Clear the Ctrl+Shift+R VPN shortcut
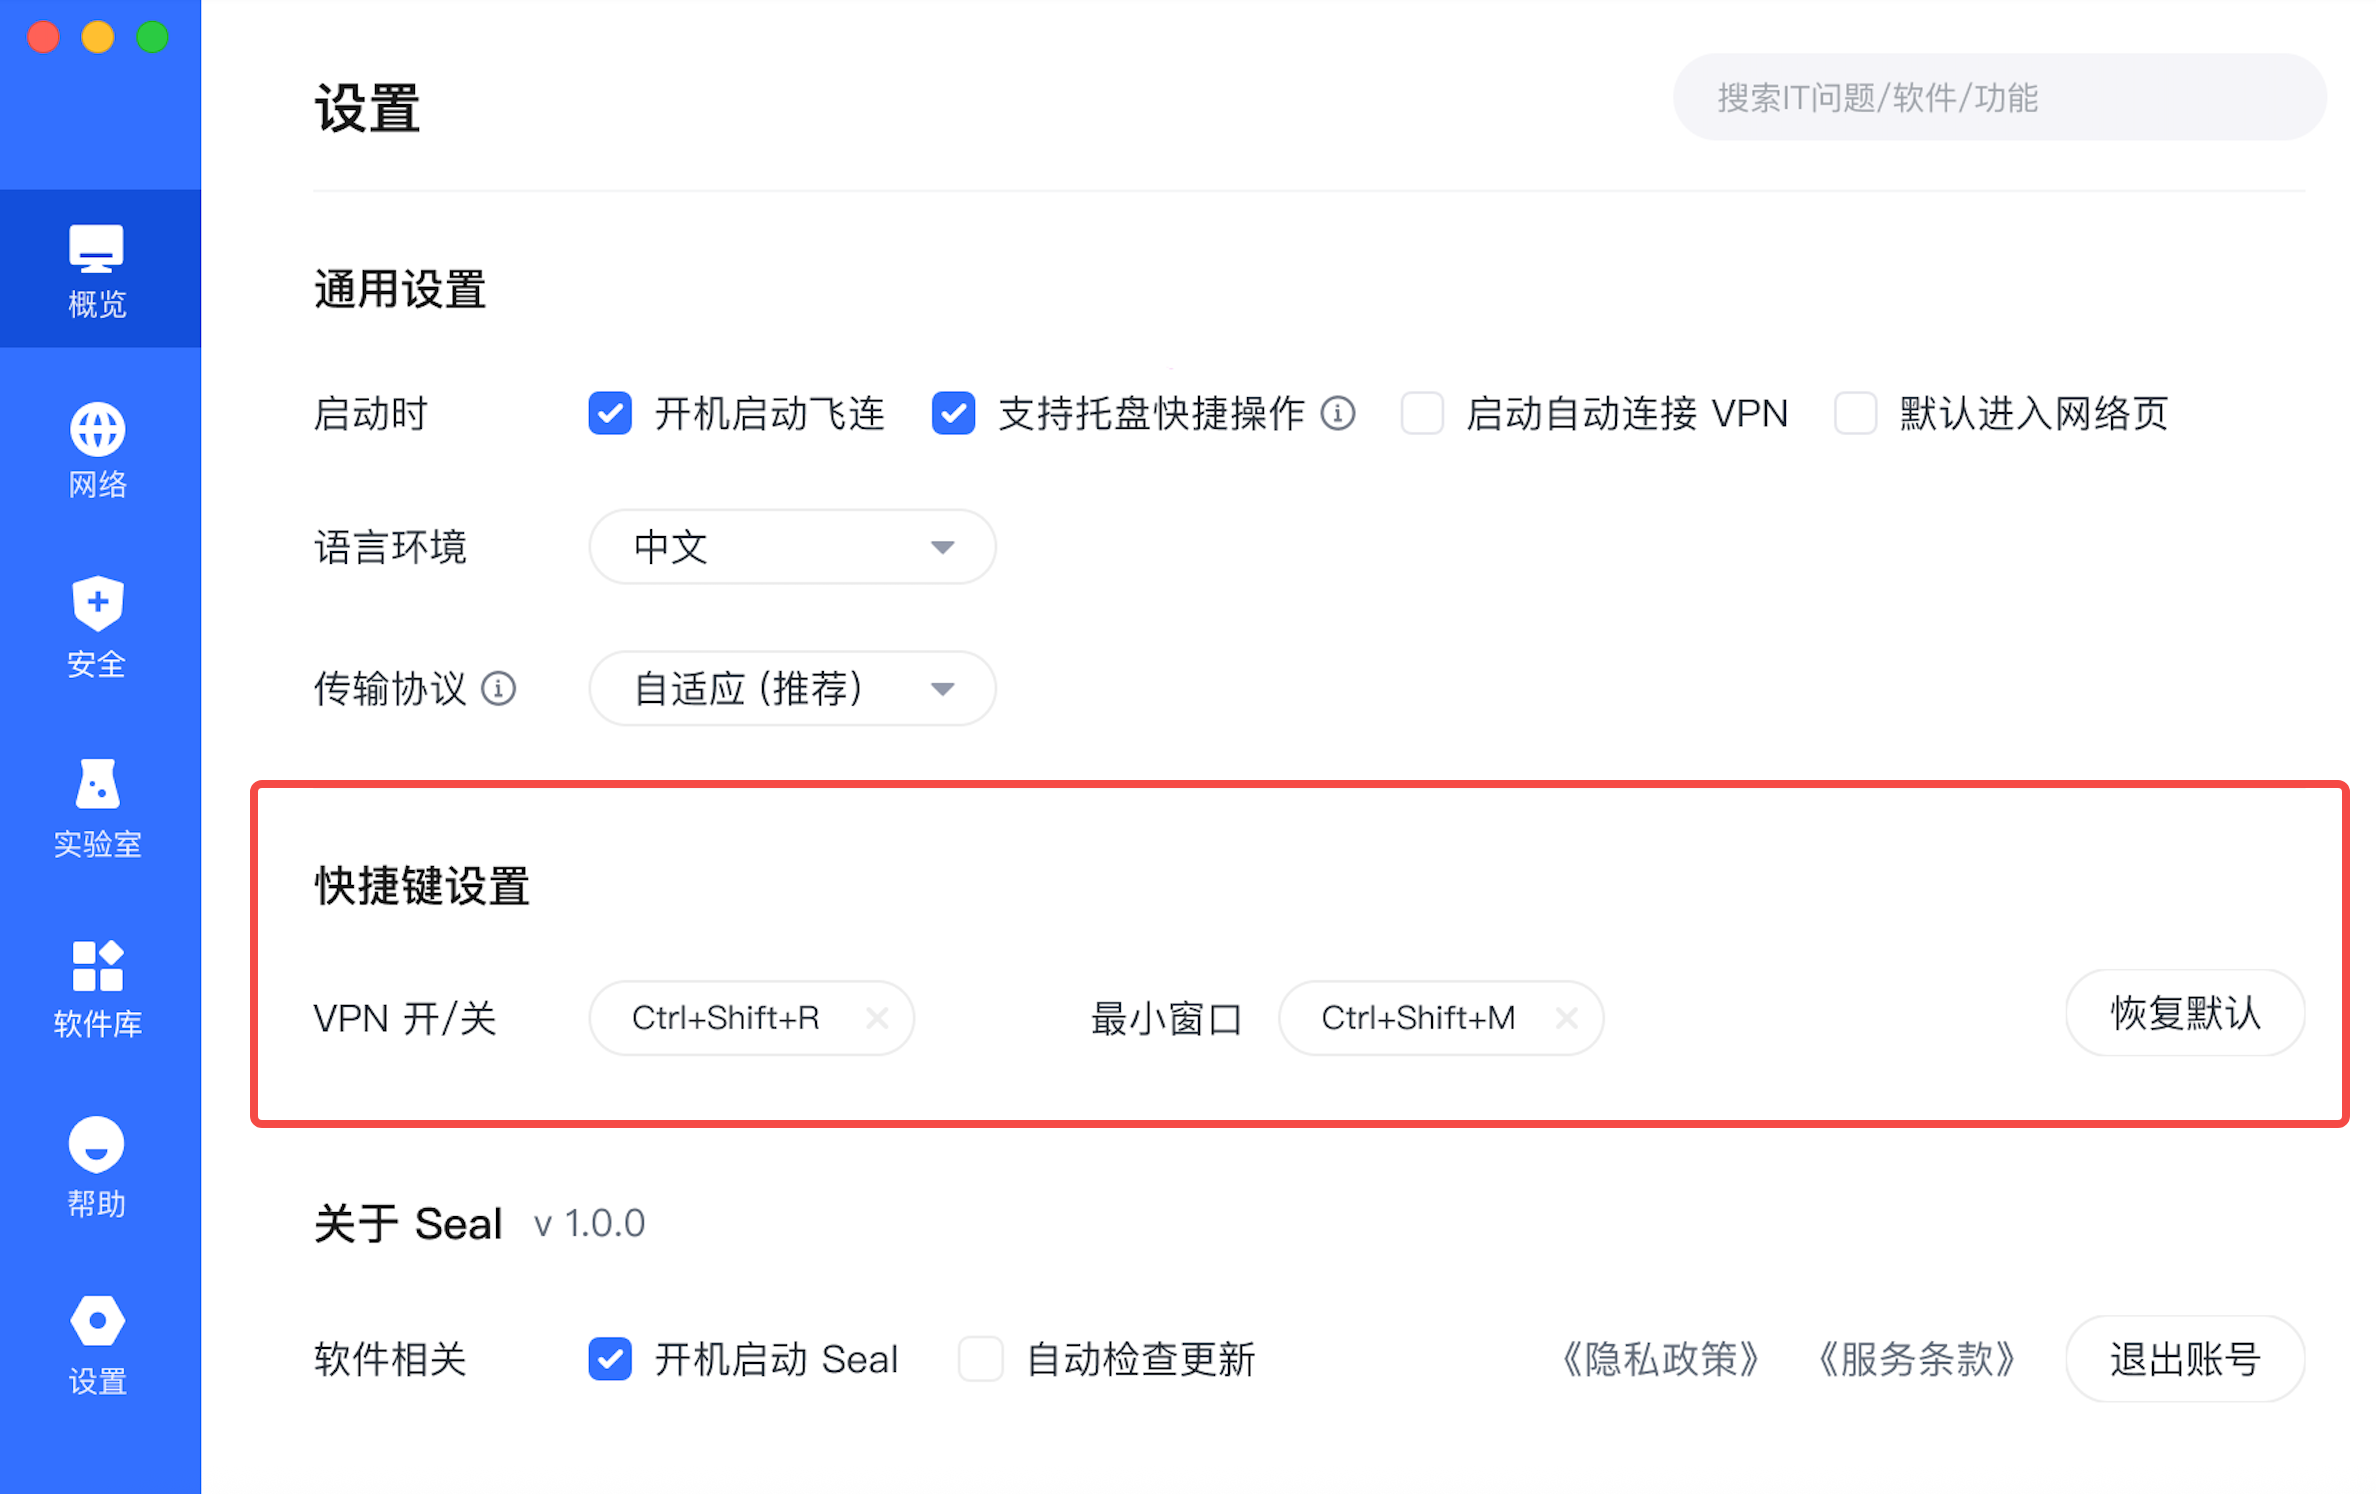Viewport: 2376px width, 1494px height. 877,1018
